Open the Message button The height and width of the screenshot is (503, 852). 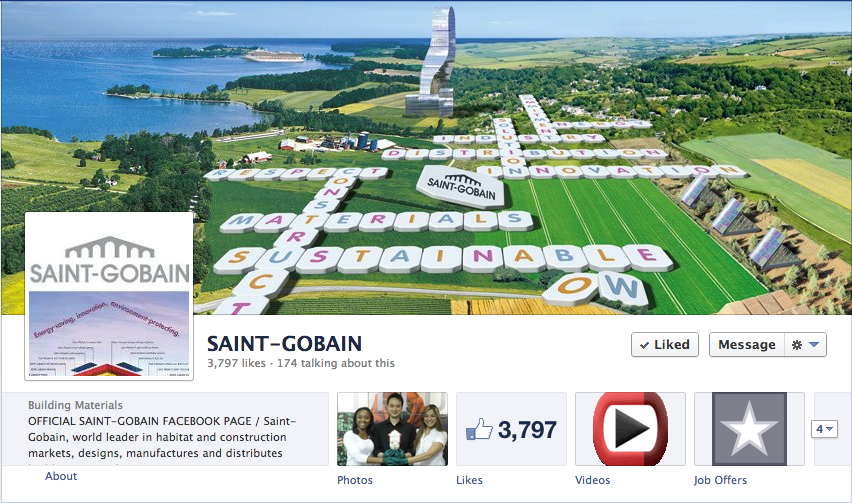click(x=747, y=344)
